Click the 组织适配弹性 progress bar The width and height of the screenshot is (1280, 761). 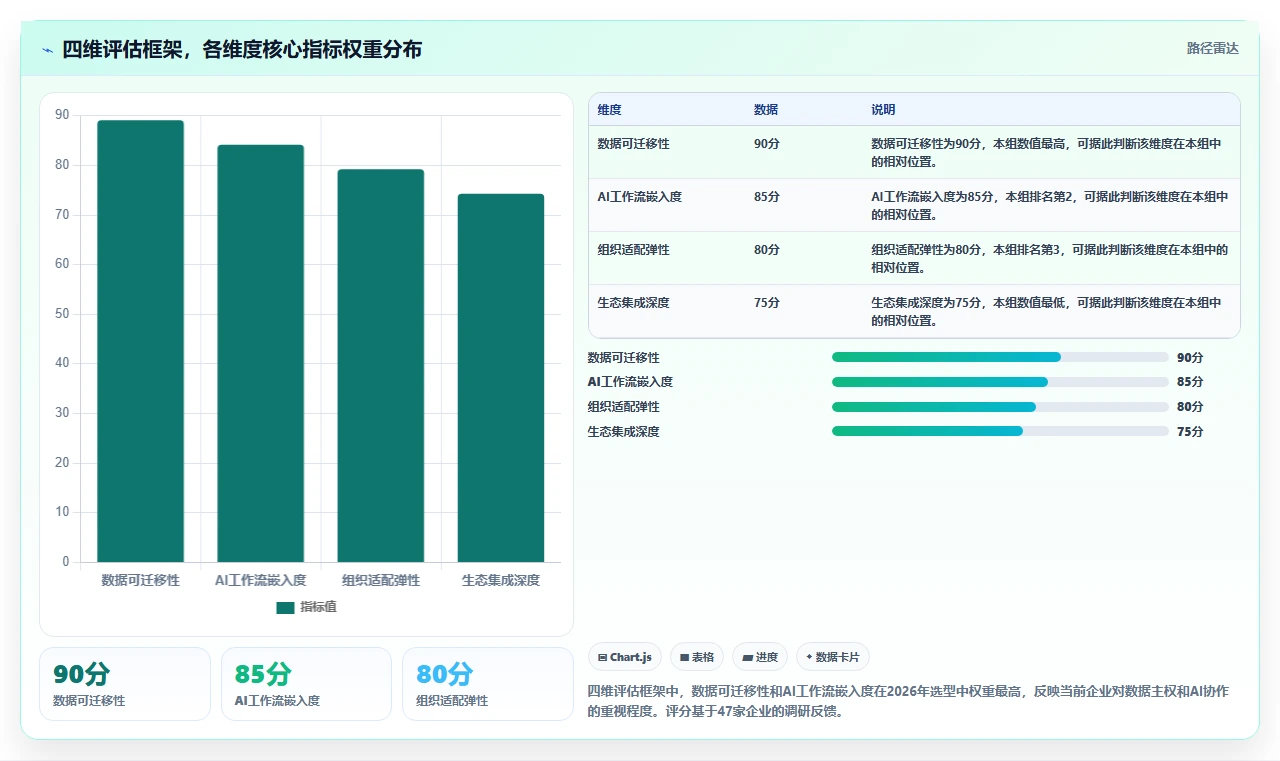1000,407
